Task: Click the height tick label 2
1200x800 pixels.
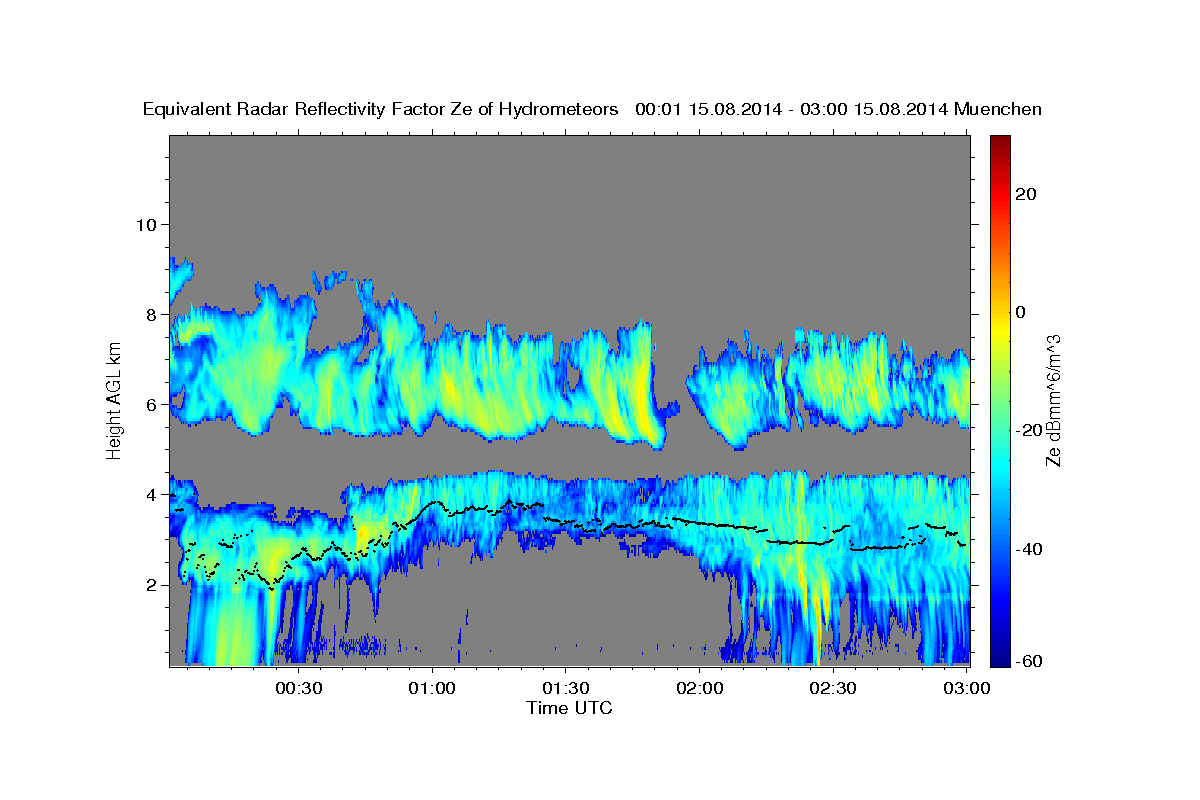Action: pyautogui.click(x=150, y=585)
